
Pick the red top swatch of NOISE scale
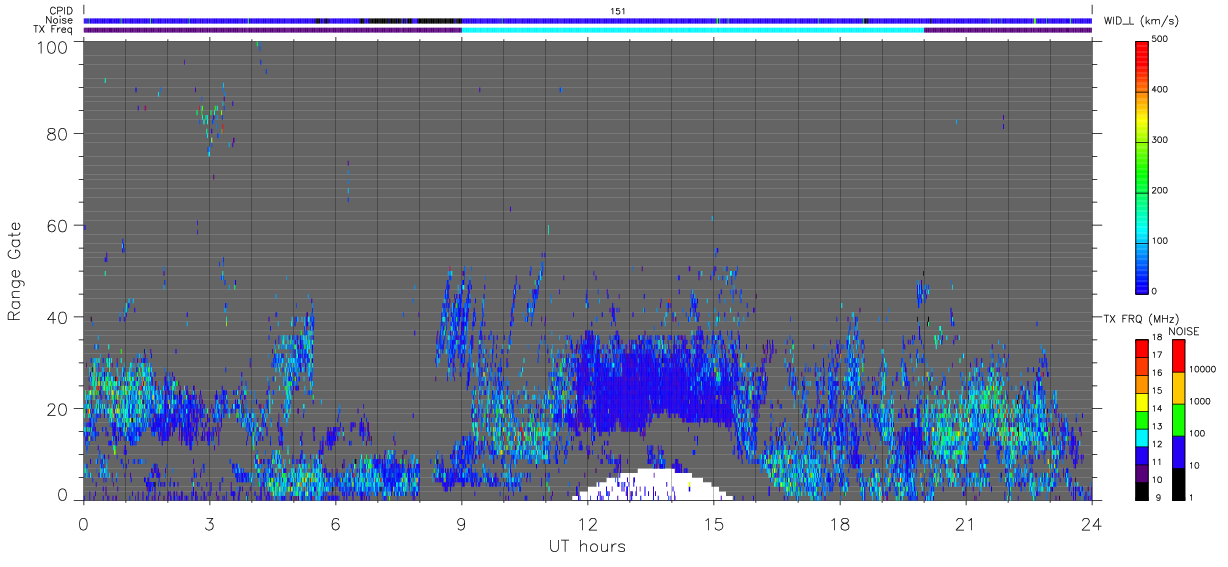[x=1178, y=356]
